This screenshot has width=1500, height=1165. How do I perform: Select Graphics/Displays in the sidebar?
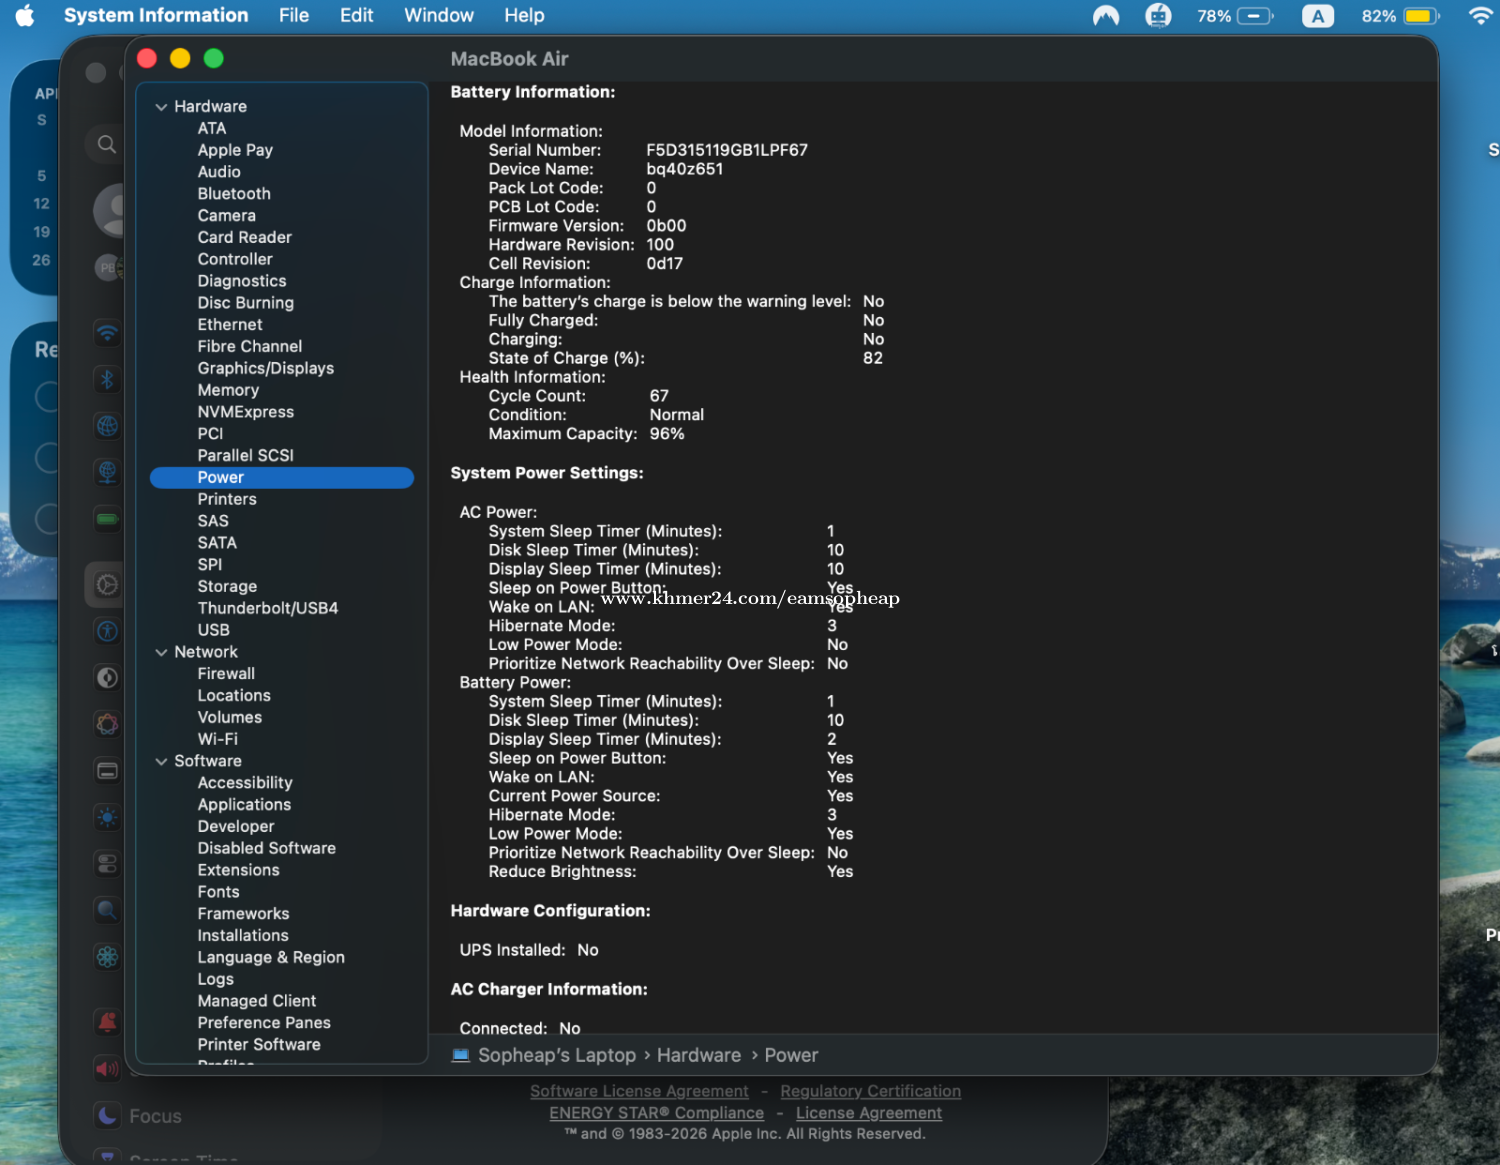(266, 368)
